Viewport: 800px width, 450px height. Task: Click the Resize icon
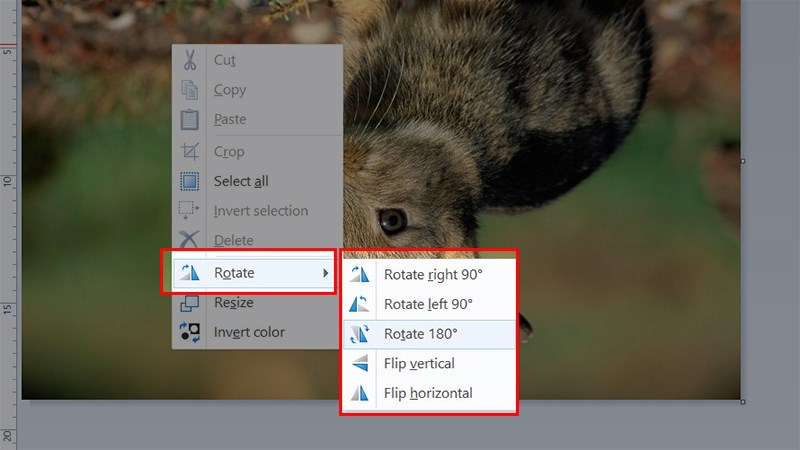tap(190, 303)
